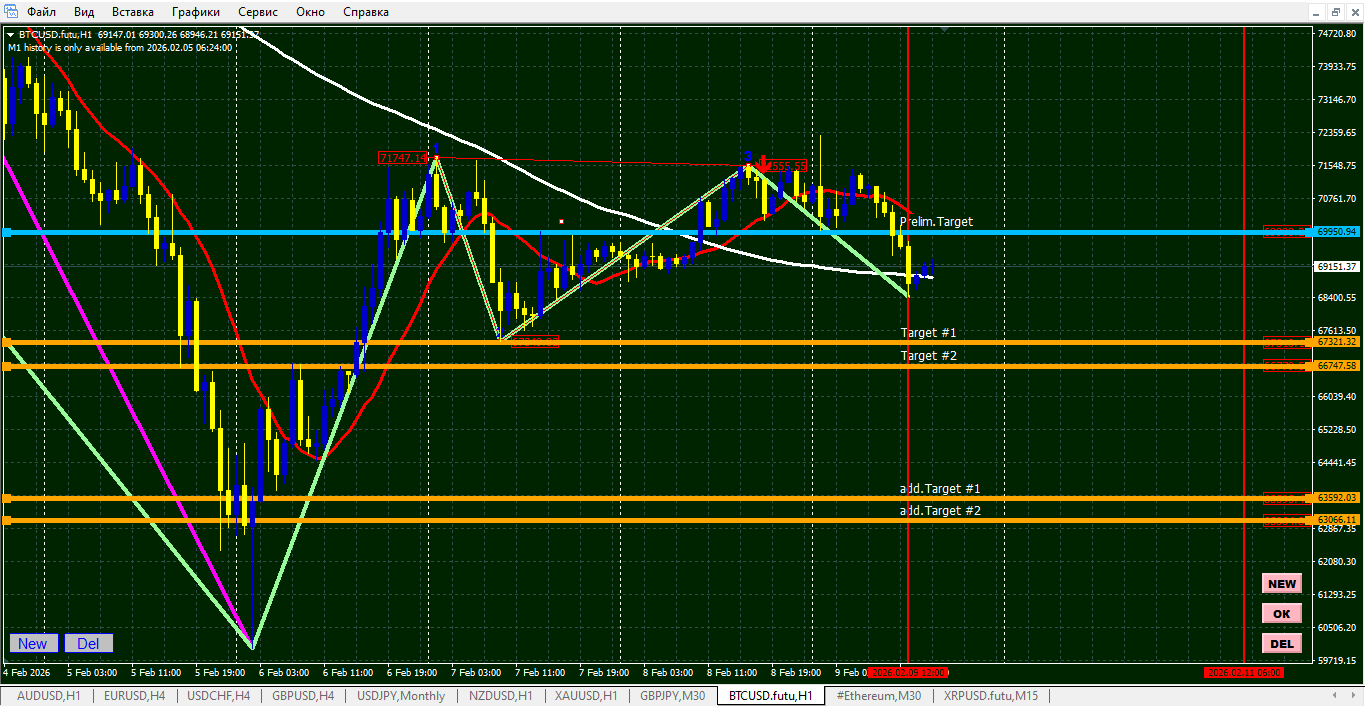Minimize the chart child window
Screen dimensions: 1365x707
tap(1315, 12)
